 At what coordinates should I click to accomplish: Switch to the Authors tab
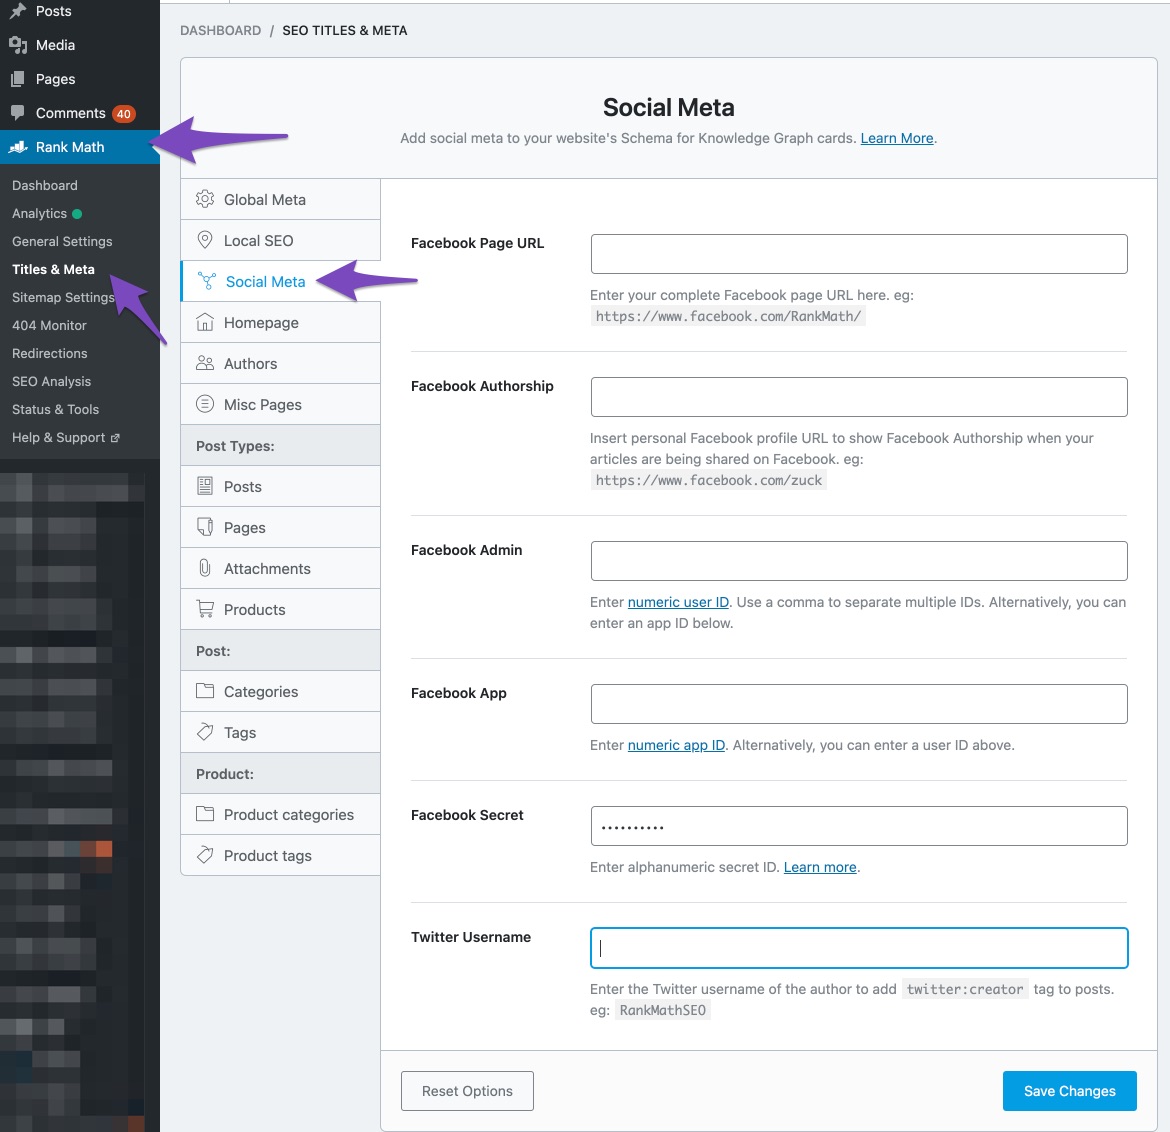[281, 363]
